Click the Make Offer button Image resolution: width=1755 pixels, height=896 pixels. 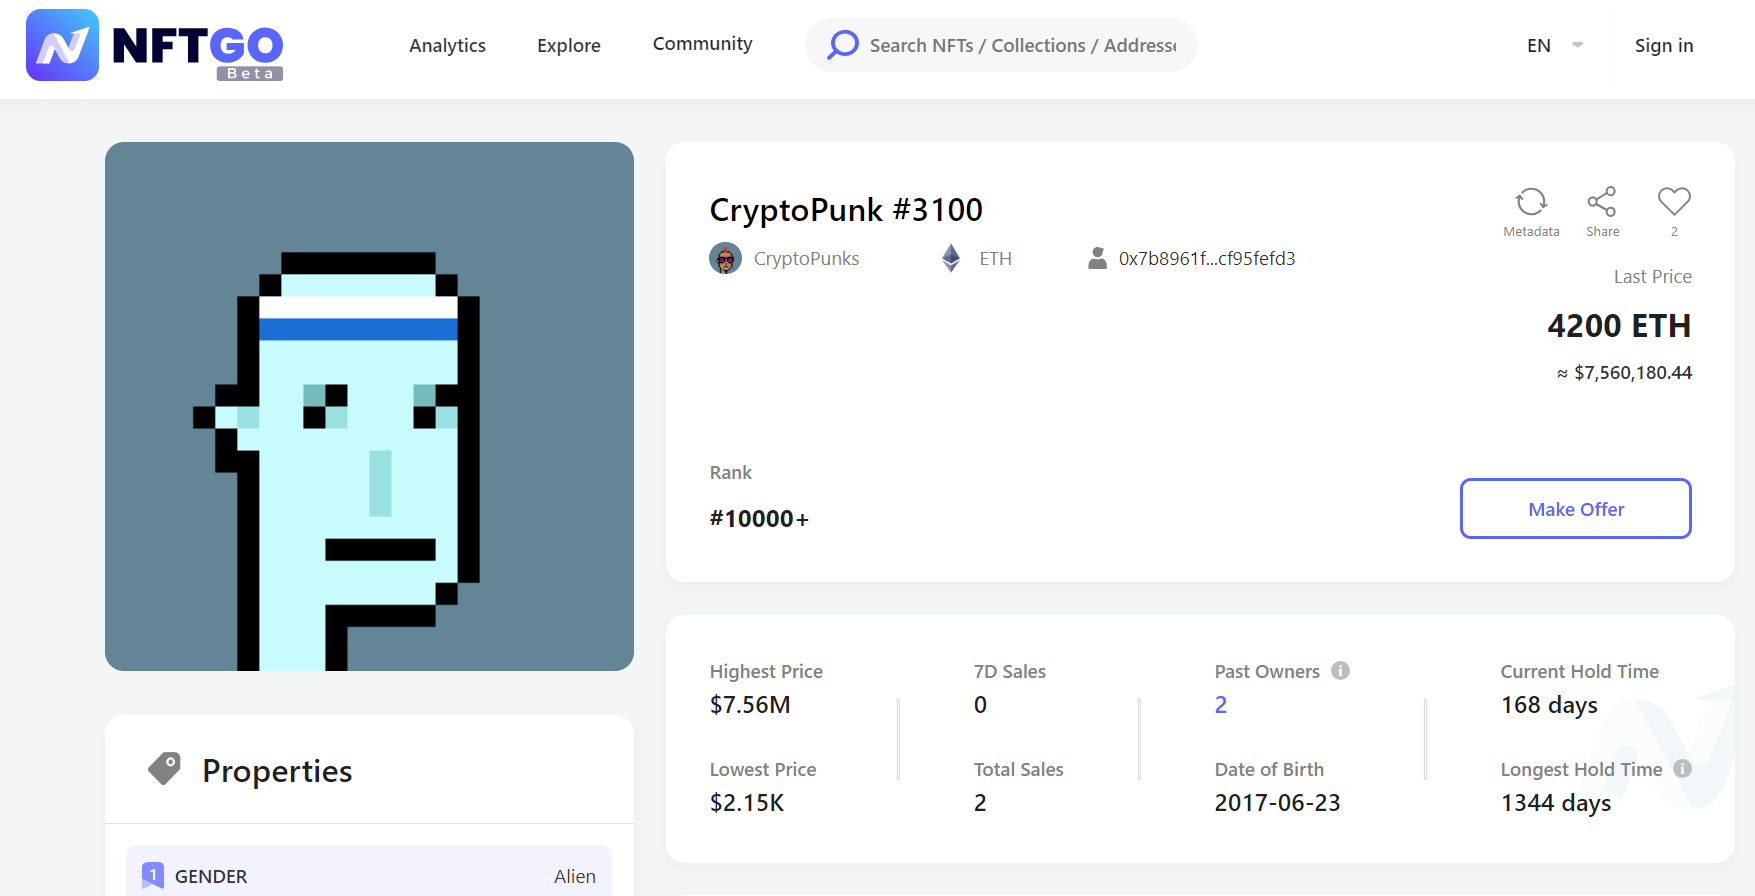tap(1576, 509)
